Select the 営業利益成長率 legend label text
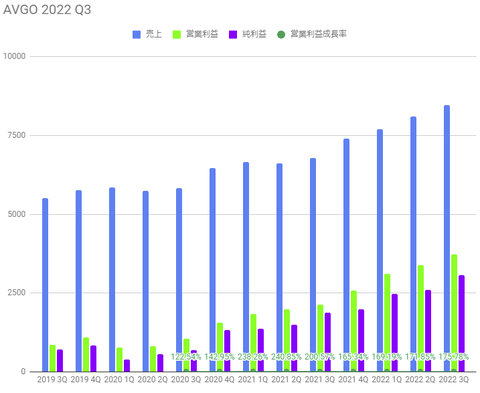Viewport: 480px width, 393px height. coord(318,34)
